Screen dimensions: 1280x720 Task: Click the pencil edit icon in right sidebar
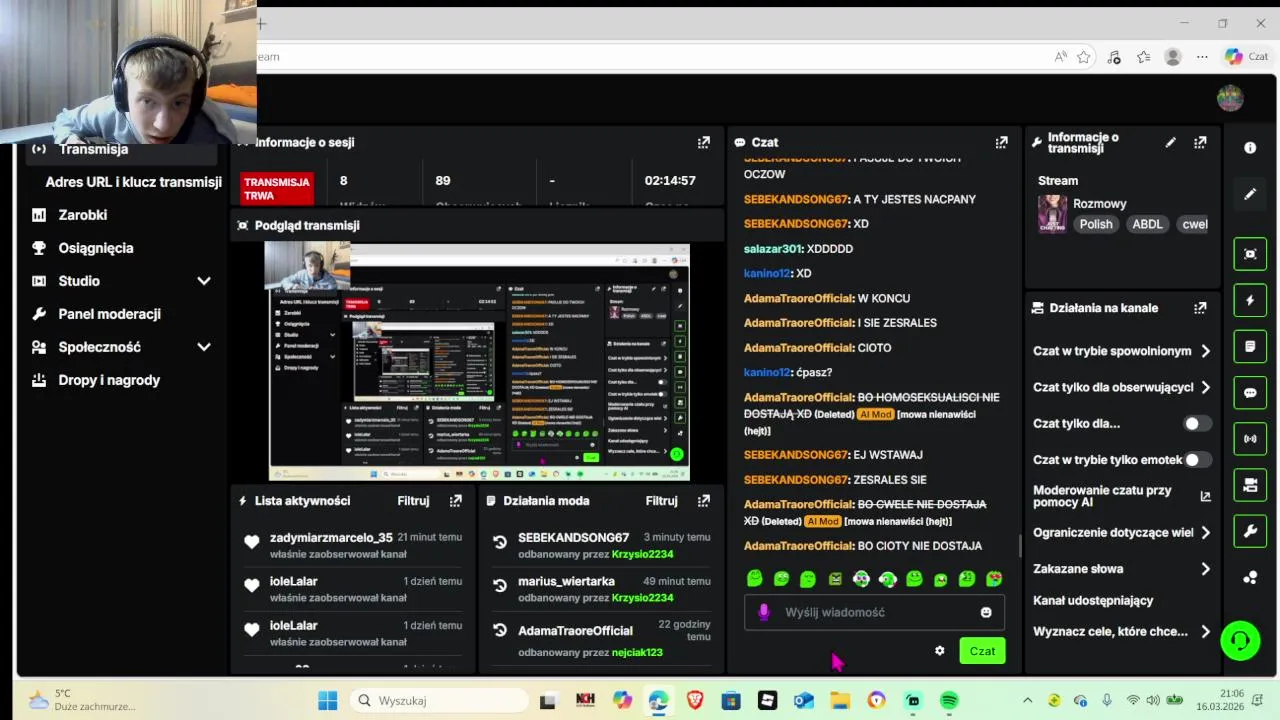point(1250,194)
